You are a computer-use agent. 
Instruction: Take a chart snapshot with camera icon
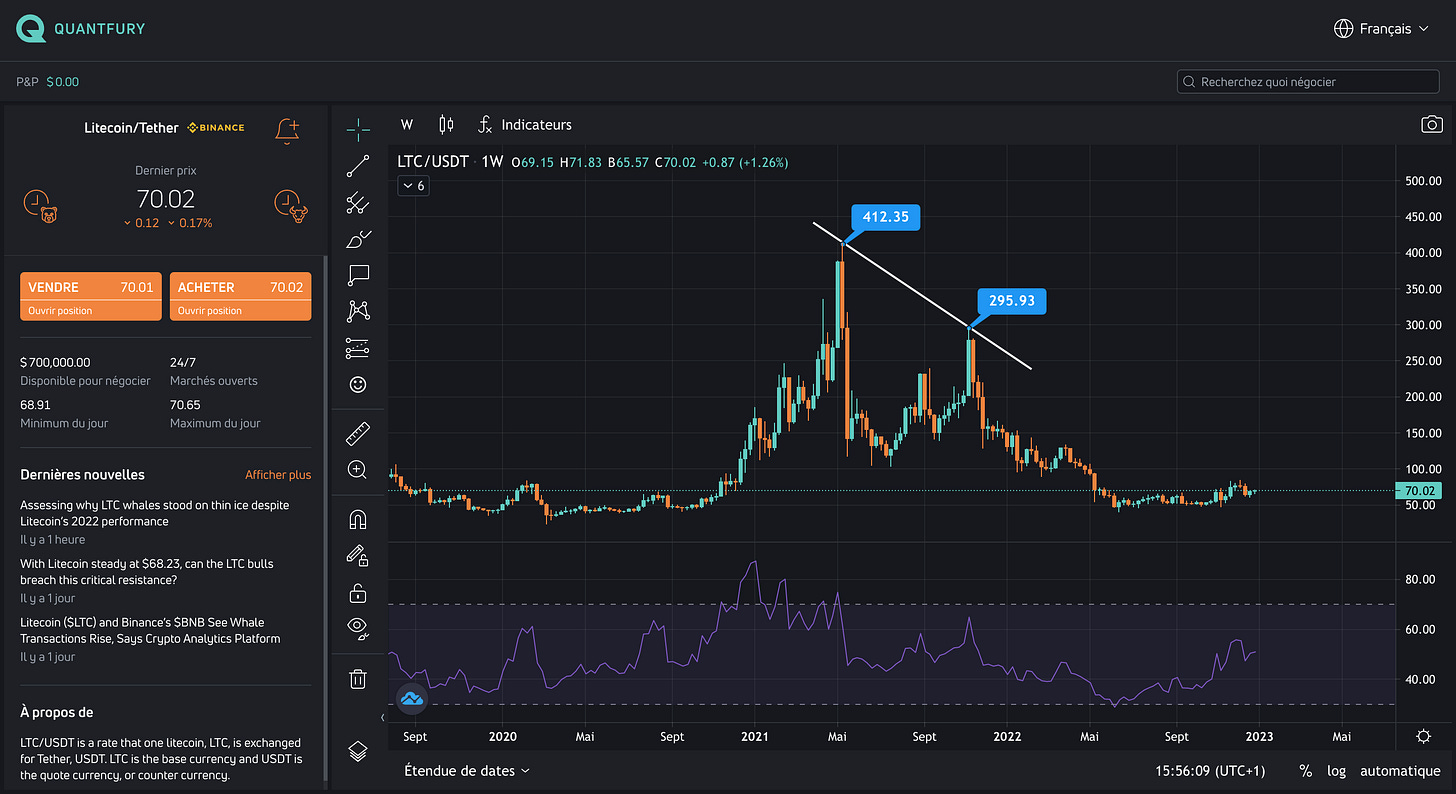click(1432, 124)
